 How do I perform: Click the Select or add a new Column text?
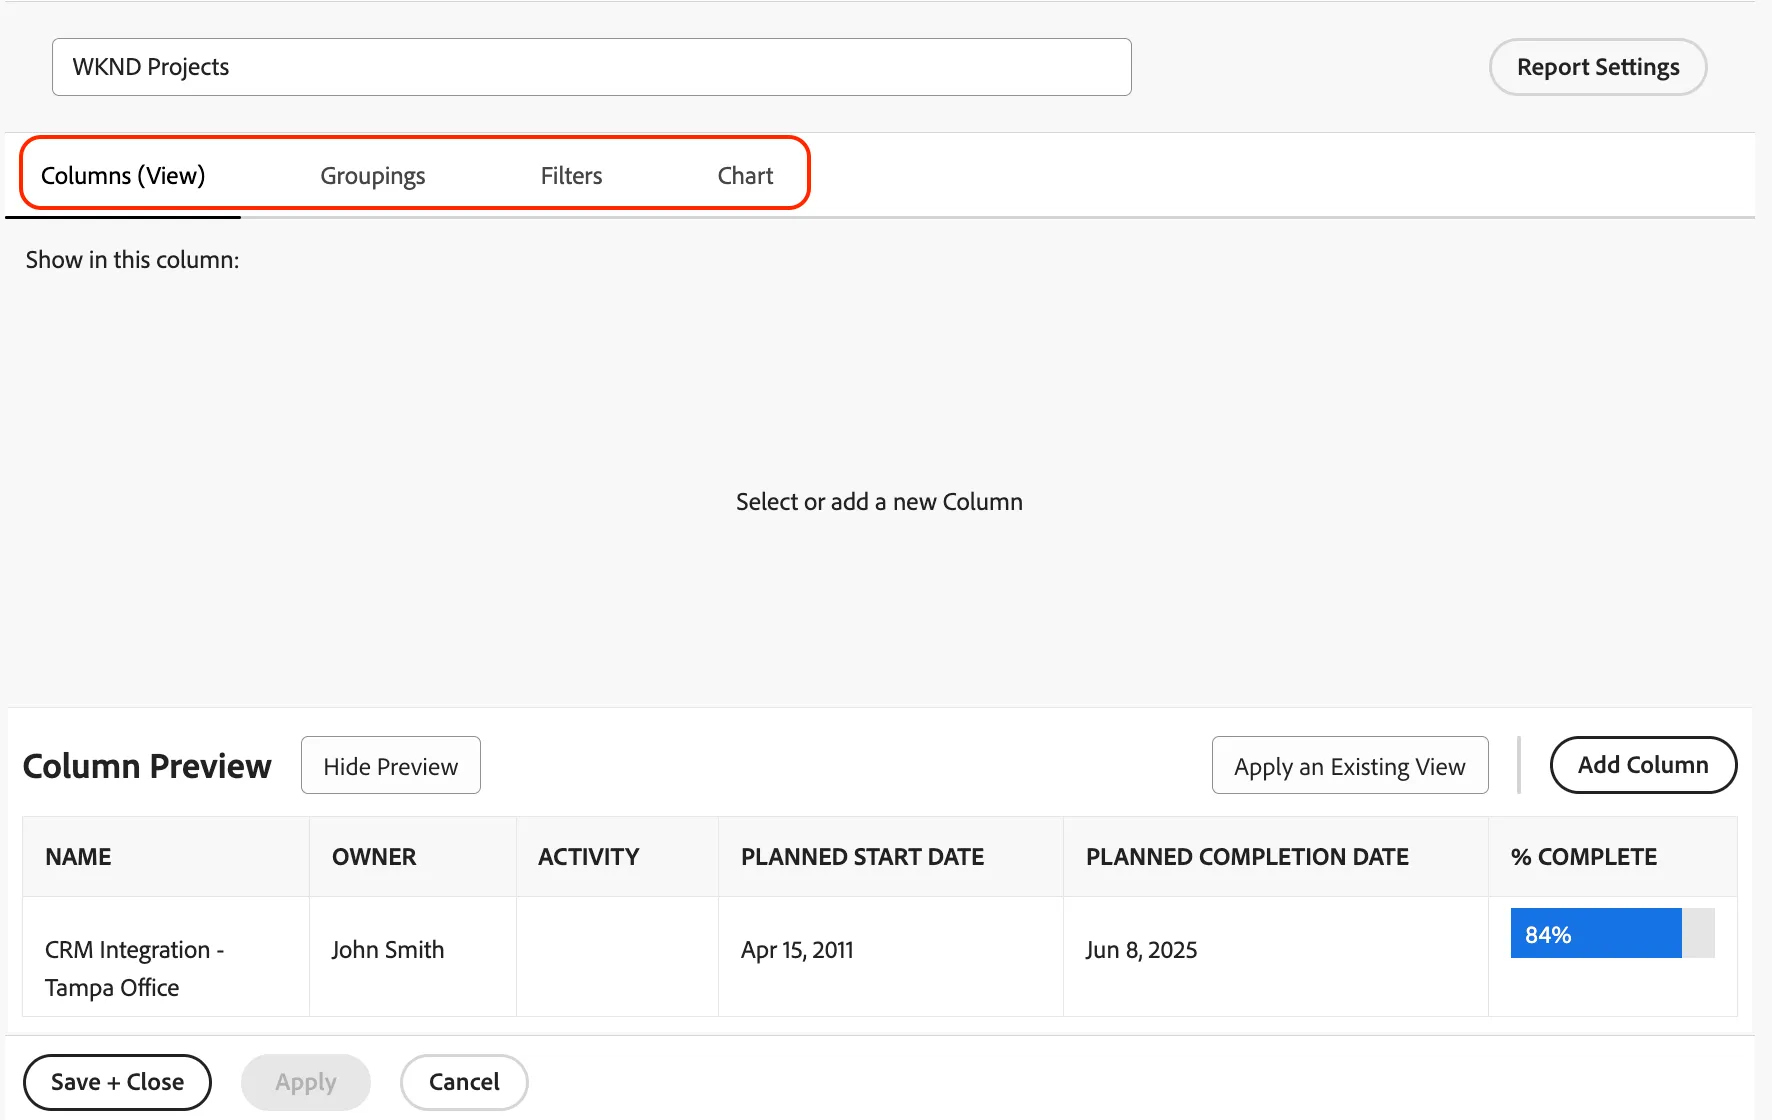click(x=879, y=502)
